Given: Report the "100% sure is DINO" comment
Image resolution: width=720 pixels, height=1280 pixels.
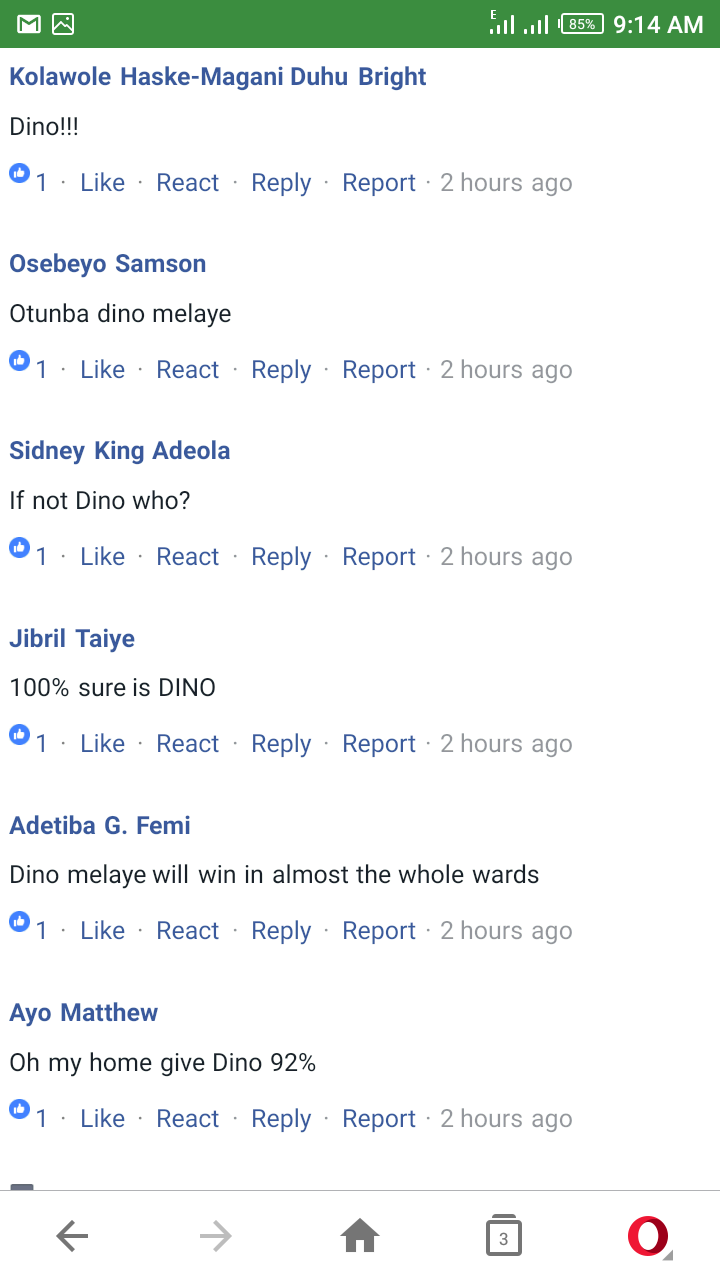Looking at the screenshot, I should pos(379,744).
